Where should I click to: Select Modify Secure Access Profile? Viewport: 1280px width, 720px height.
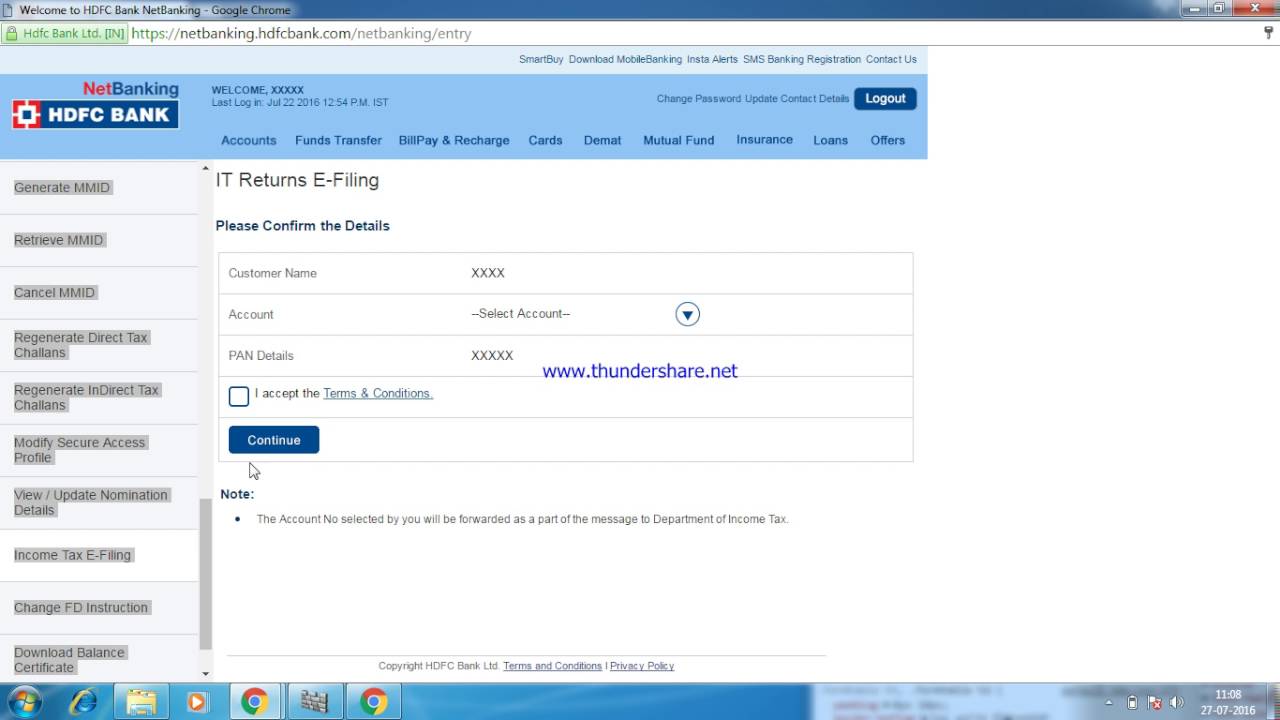pyautogui.click(x=80, y=450)
